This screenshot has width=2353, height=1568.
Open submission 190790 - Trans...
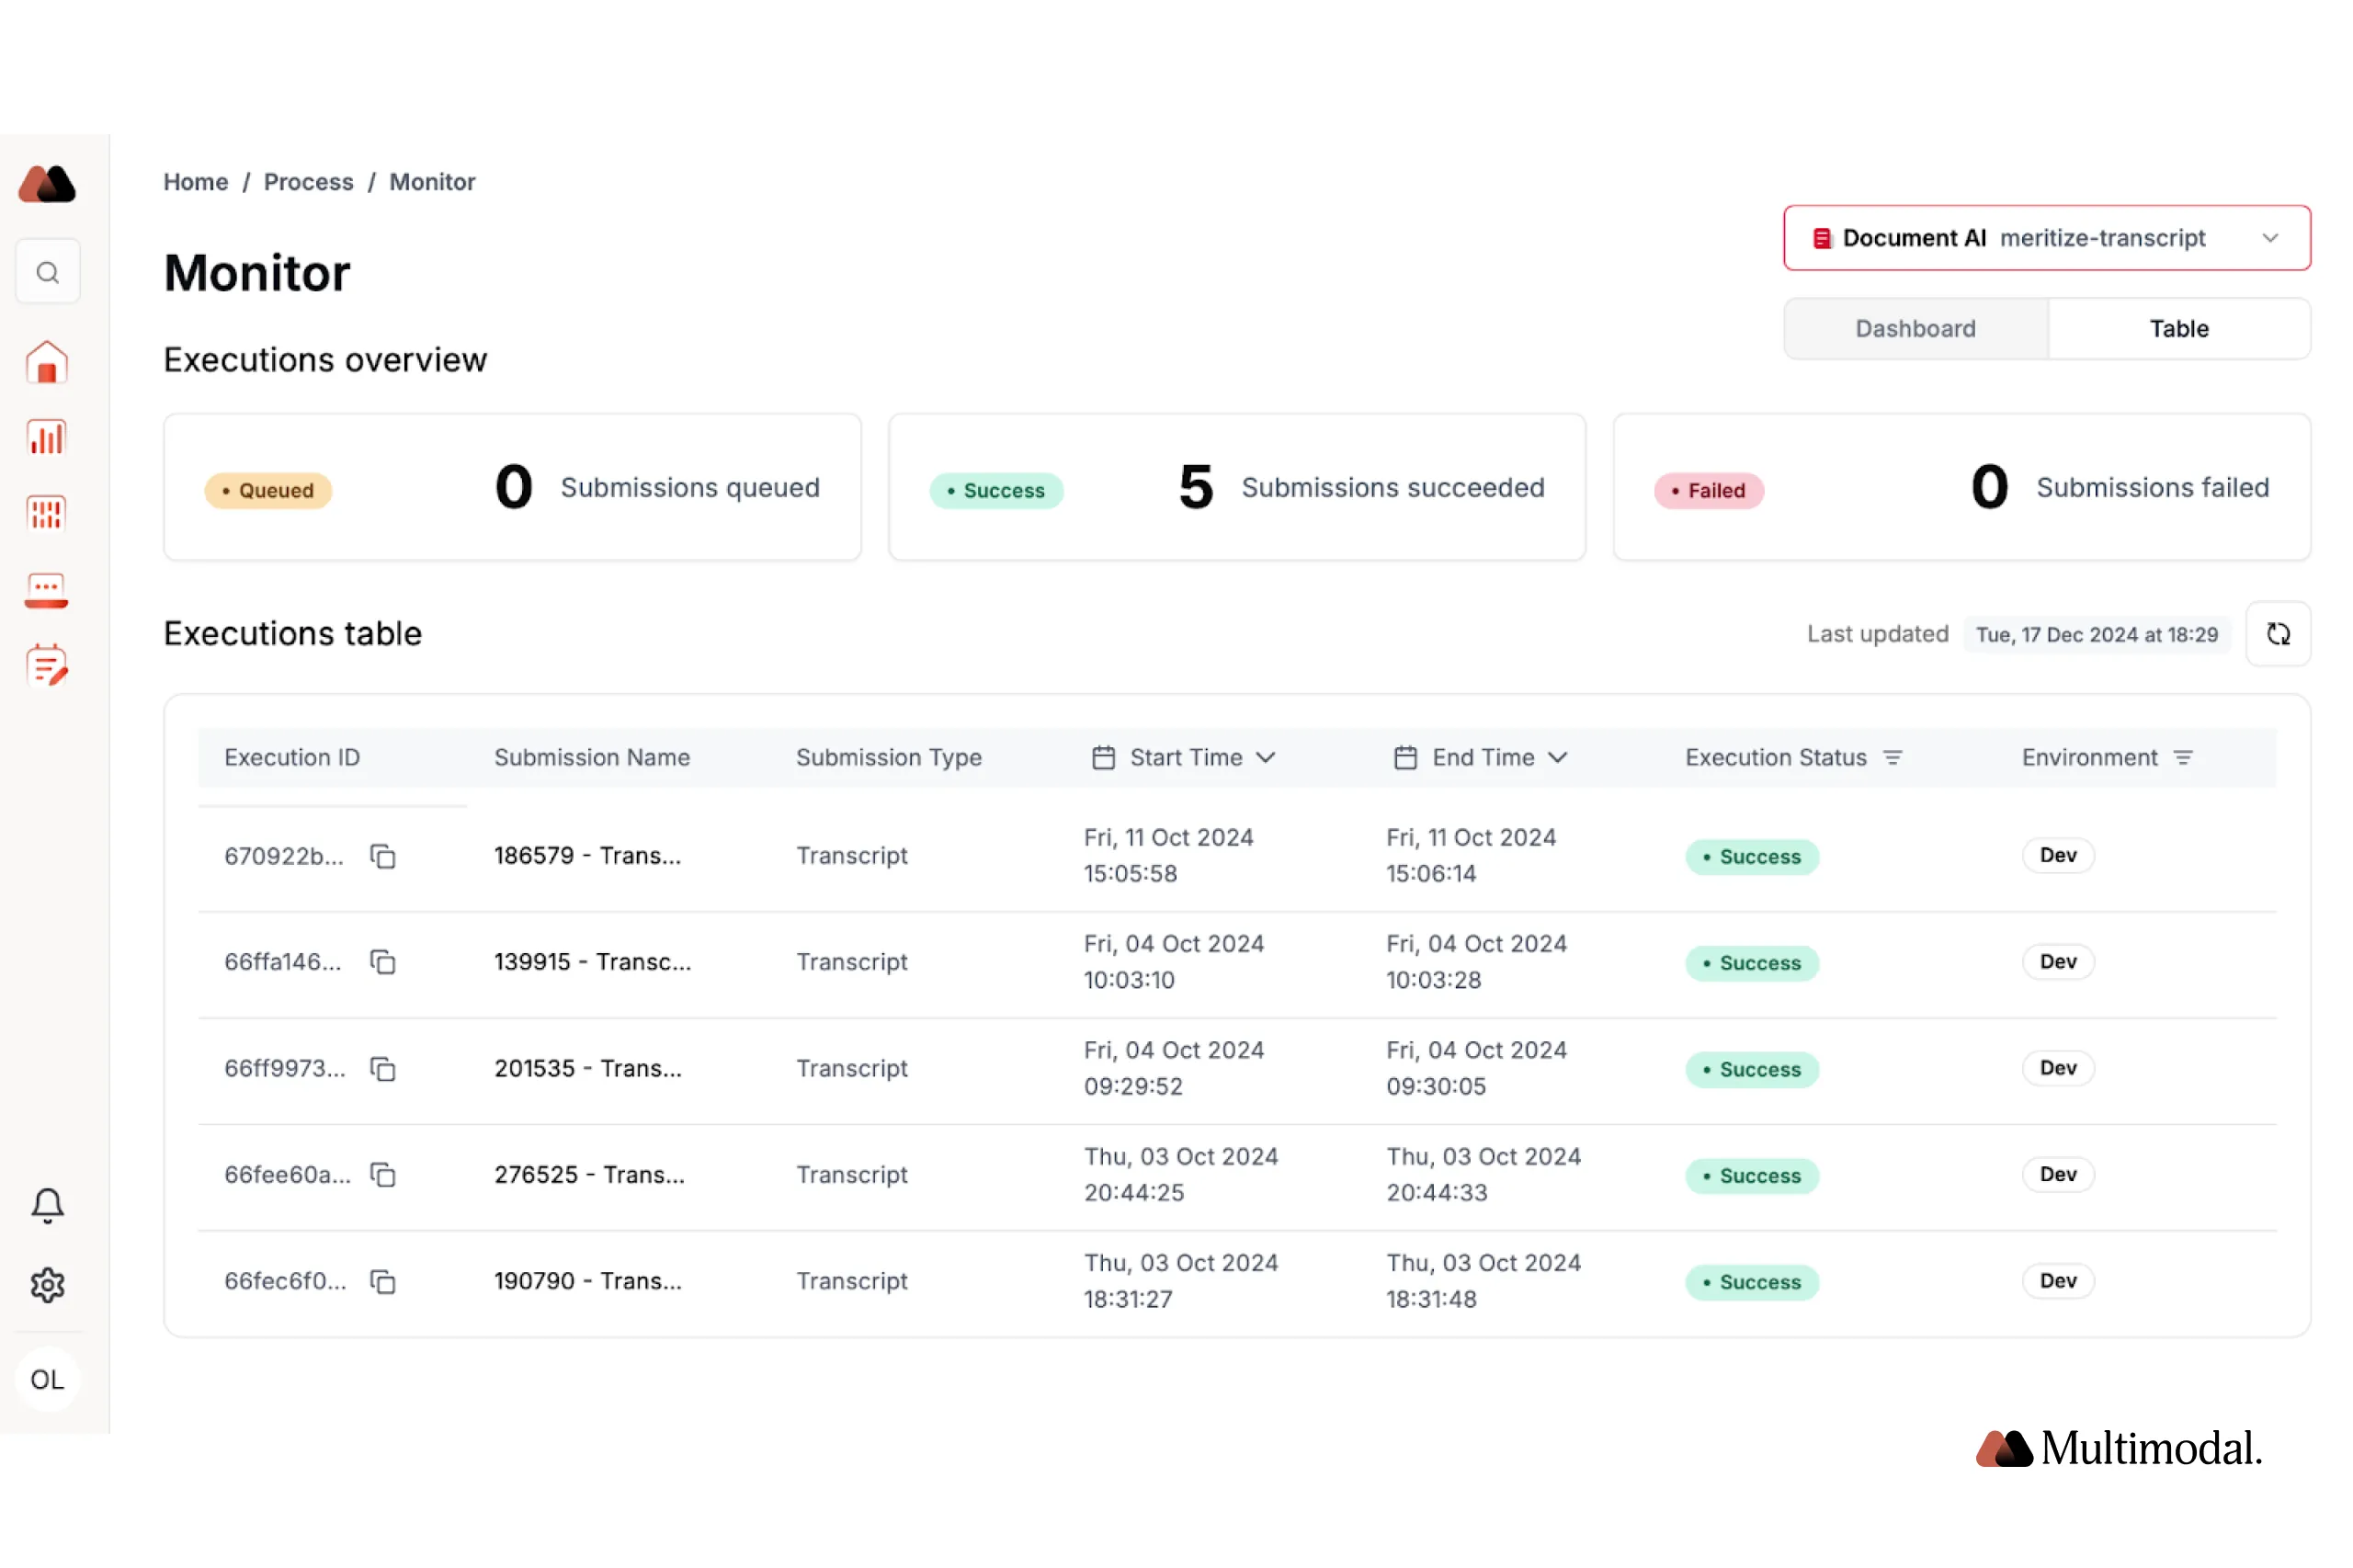pos(588,1281)
